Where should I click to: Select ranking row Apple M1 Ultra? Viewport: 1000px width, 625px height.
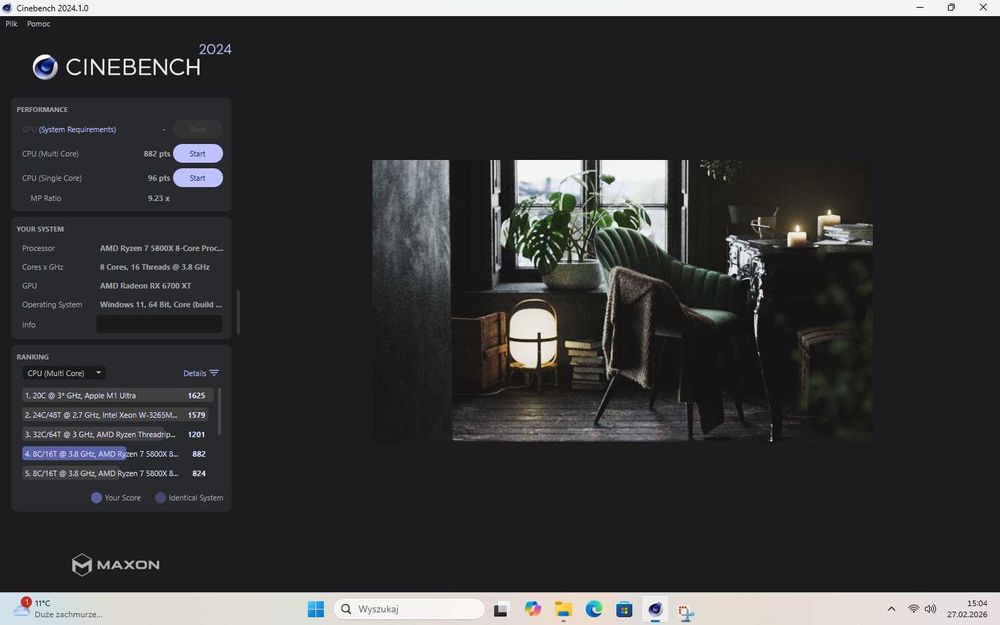click(117, 395)
